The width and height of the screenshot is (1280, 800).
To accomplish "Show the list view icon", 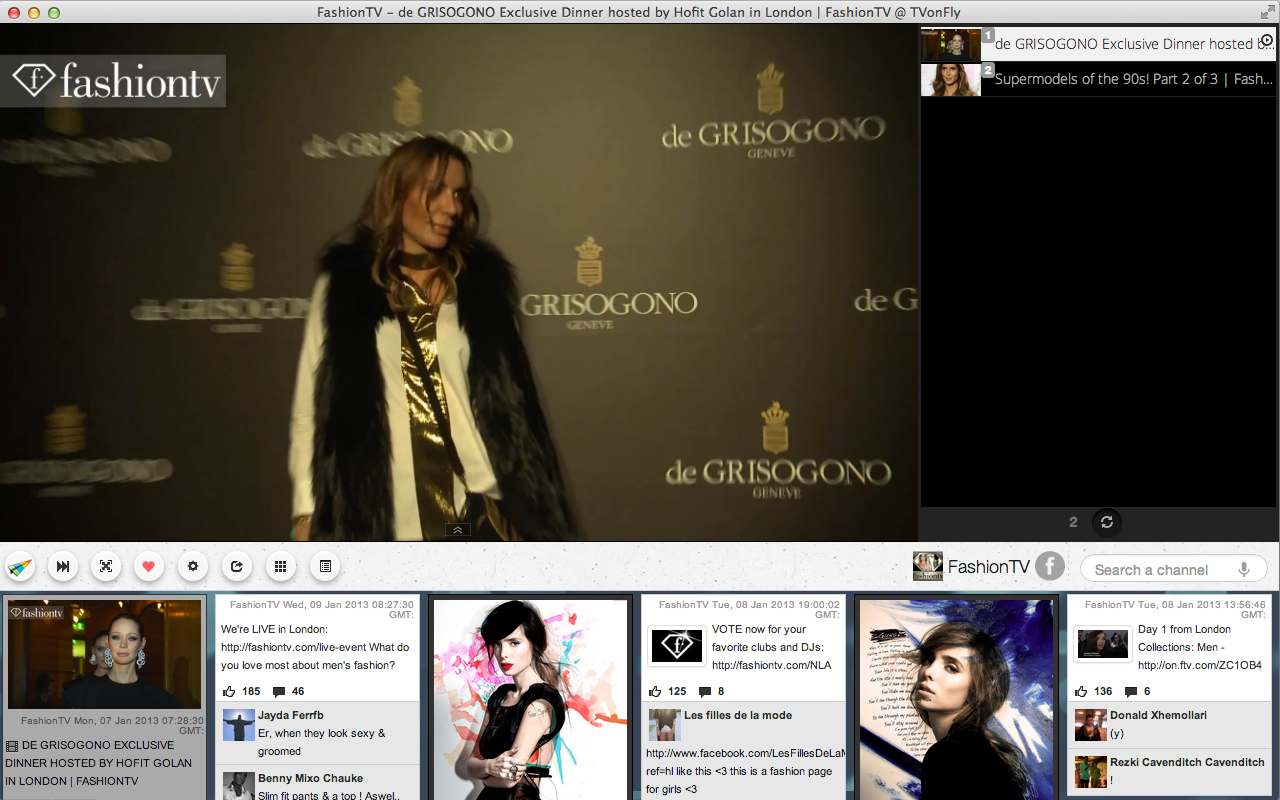I will click(325, 567).
